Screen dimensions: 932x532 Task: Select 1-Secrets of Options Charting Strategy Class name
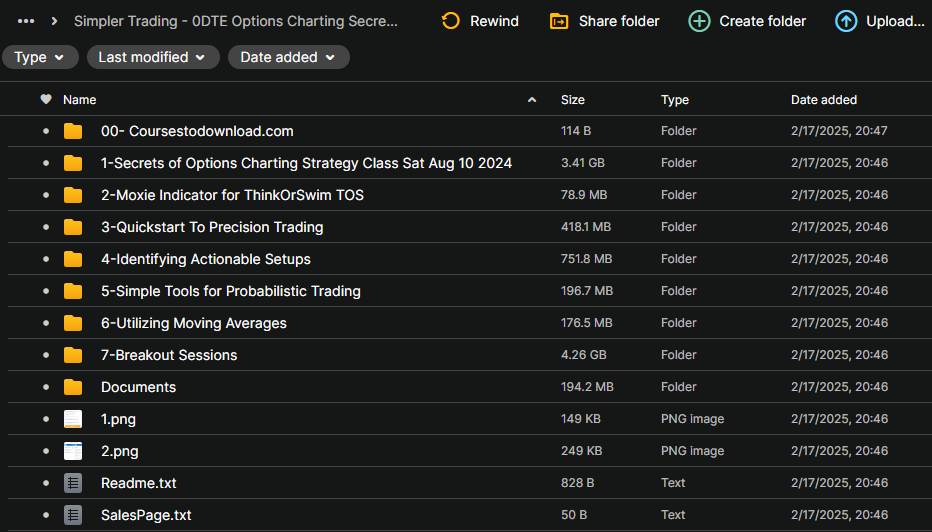306,163
